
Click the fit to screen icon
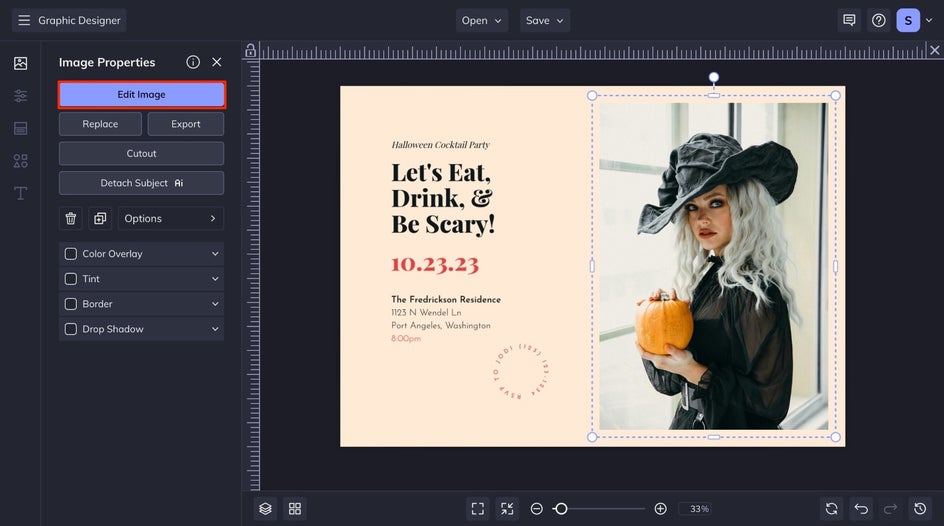pyautogui.click(x=478, y=509)
